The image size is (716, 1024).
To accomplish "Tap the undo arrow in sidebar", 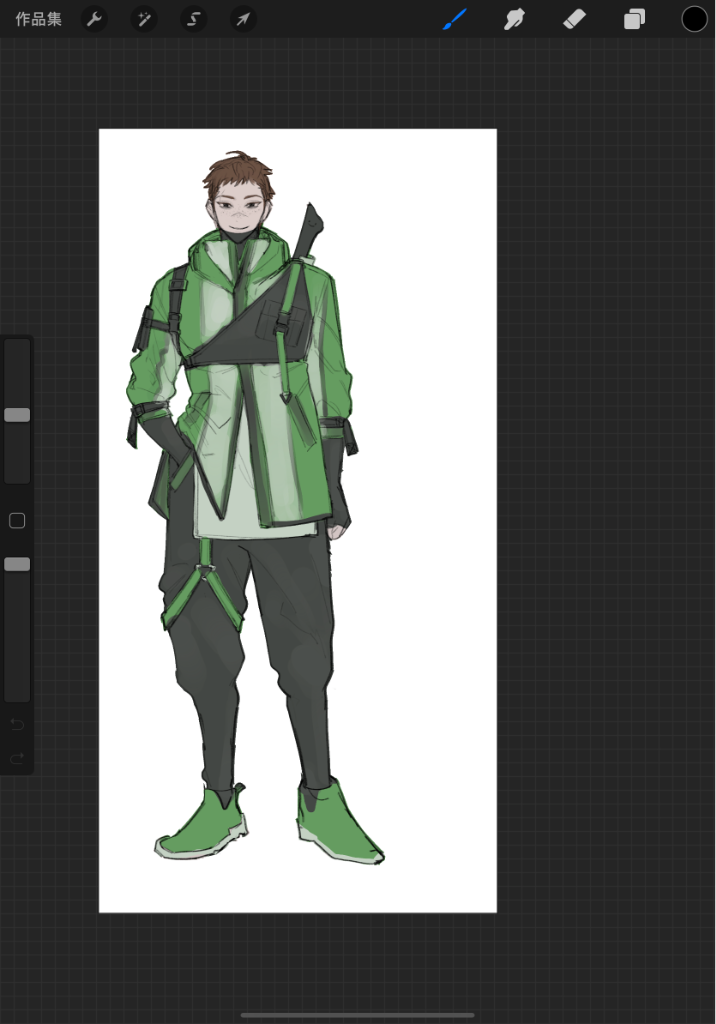I will coord(17,724).
